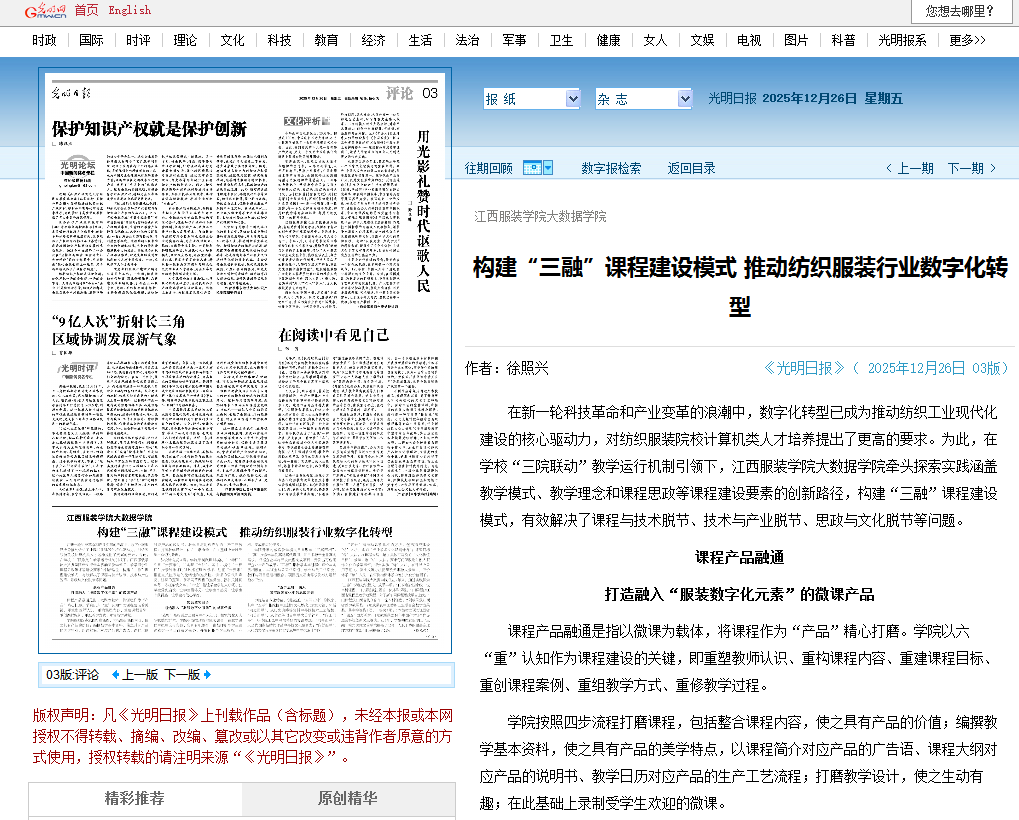Go to previous issue with 上一期

point(910,168)
